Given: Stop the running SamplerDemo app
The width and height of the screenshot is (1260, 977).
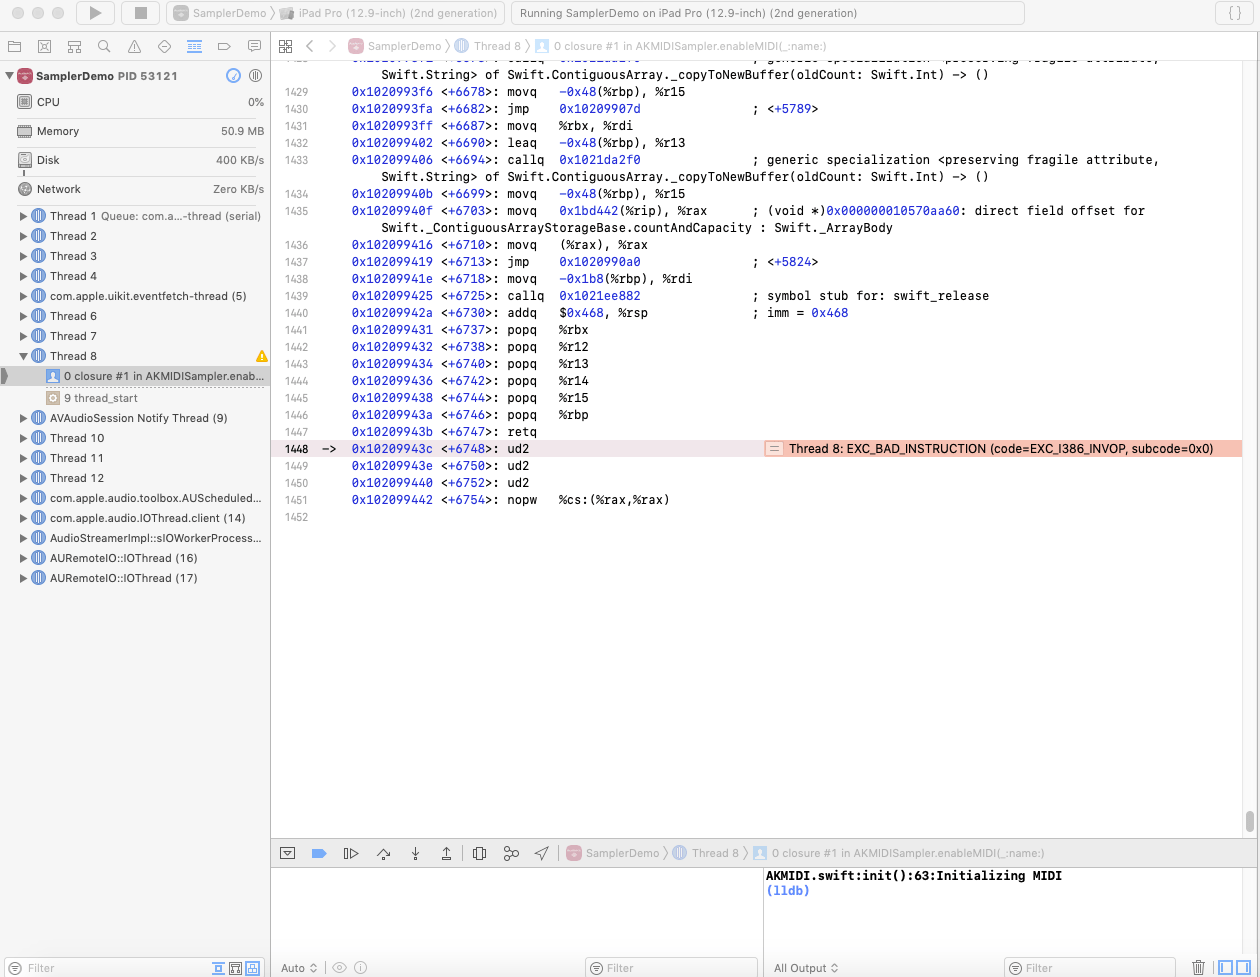Looking at the screenshot, I should click(x=140, y=14).
